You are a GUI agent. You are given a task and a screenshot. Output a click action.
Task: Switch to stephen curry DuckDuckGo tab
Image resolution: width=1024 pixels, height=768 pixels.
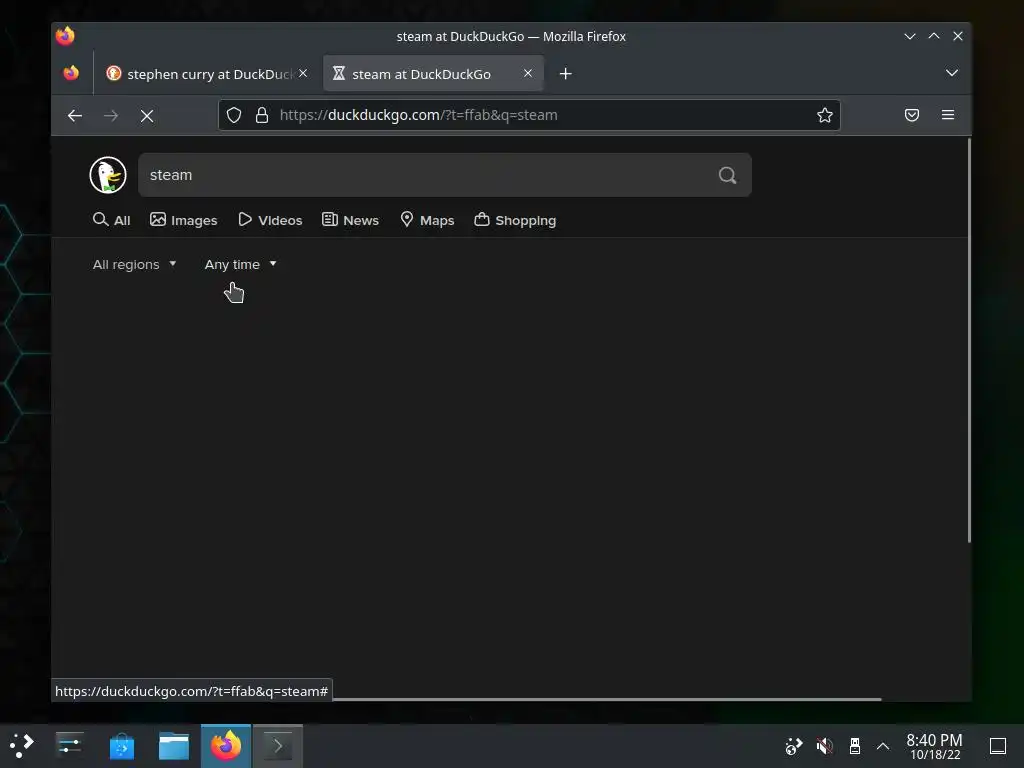pyautogui.click(x=206, y=74)
